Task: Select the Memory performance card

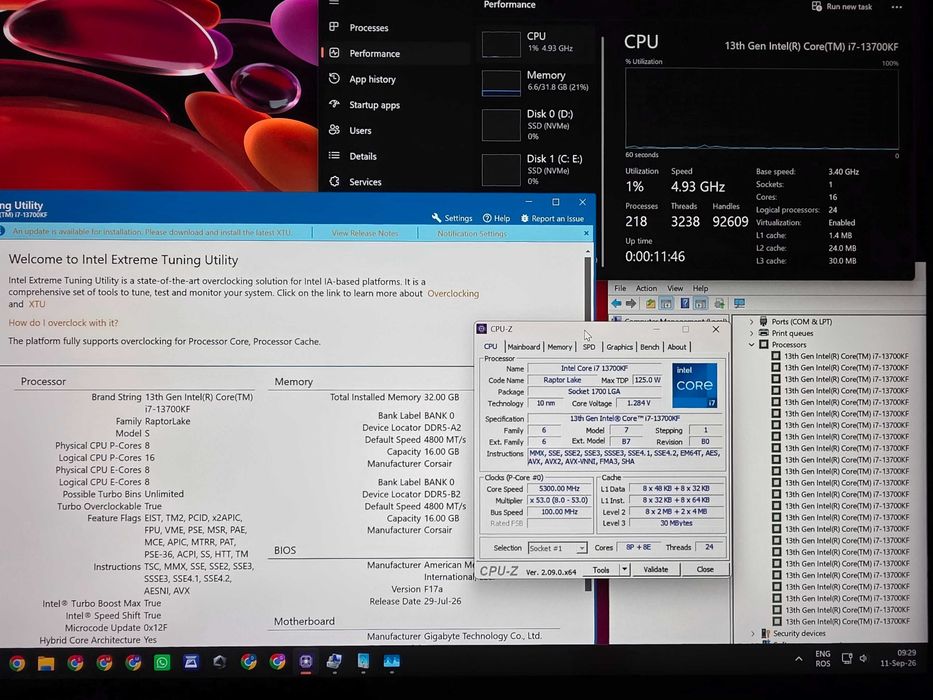Action: 536,82
